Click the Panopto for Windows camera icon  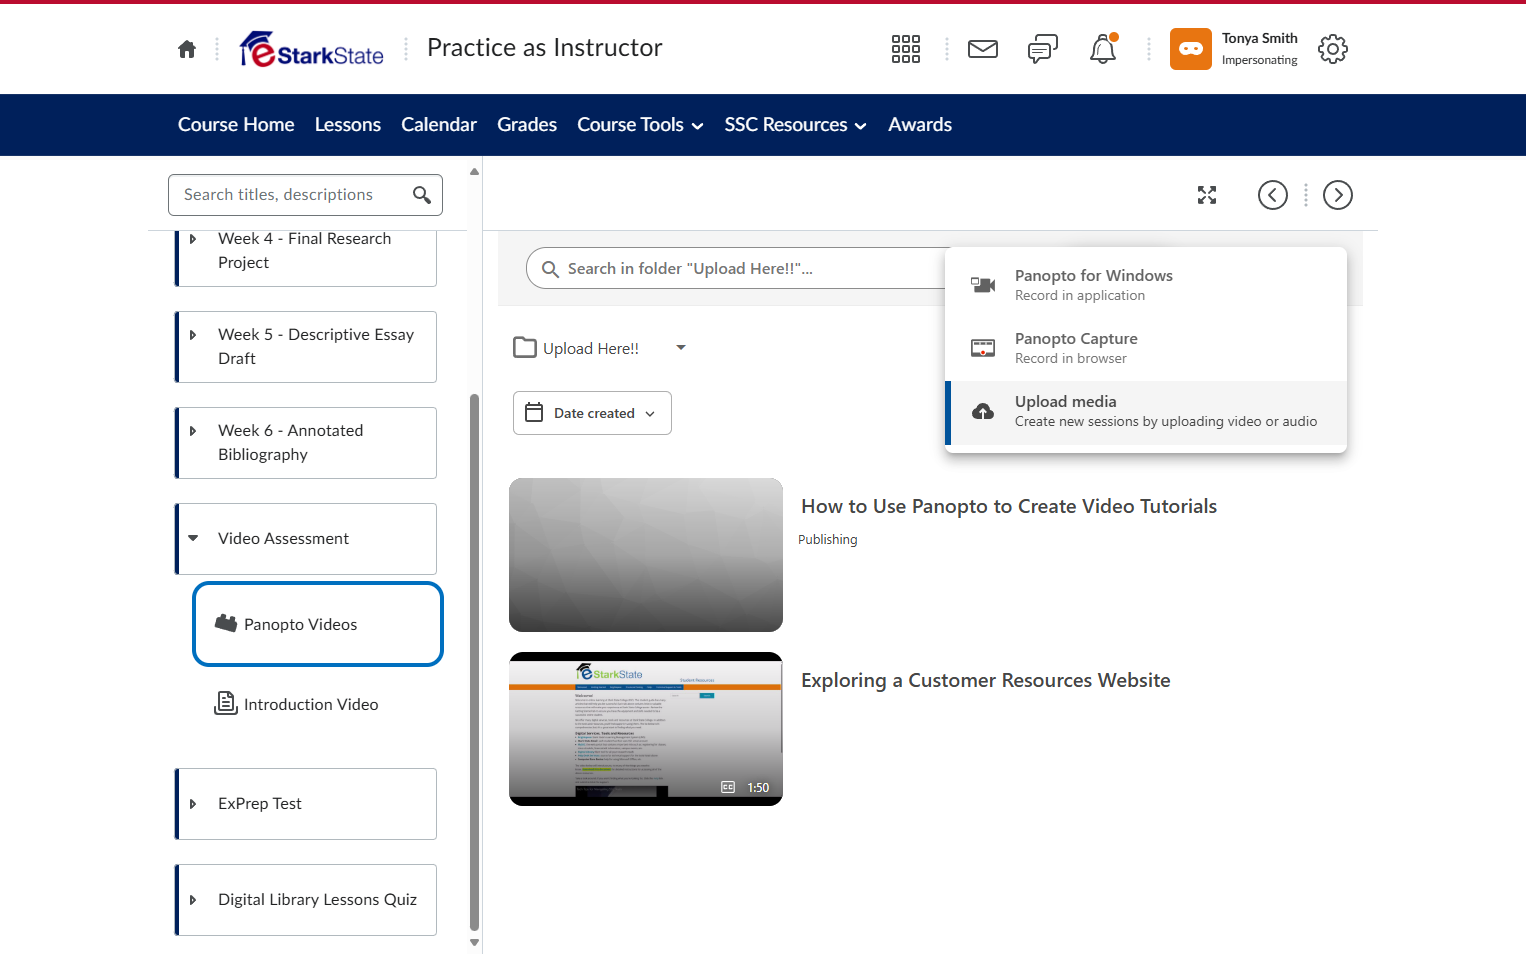[x=983, y=285]
